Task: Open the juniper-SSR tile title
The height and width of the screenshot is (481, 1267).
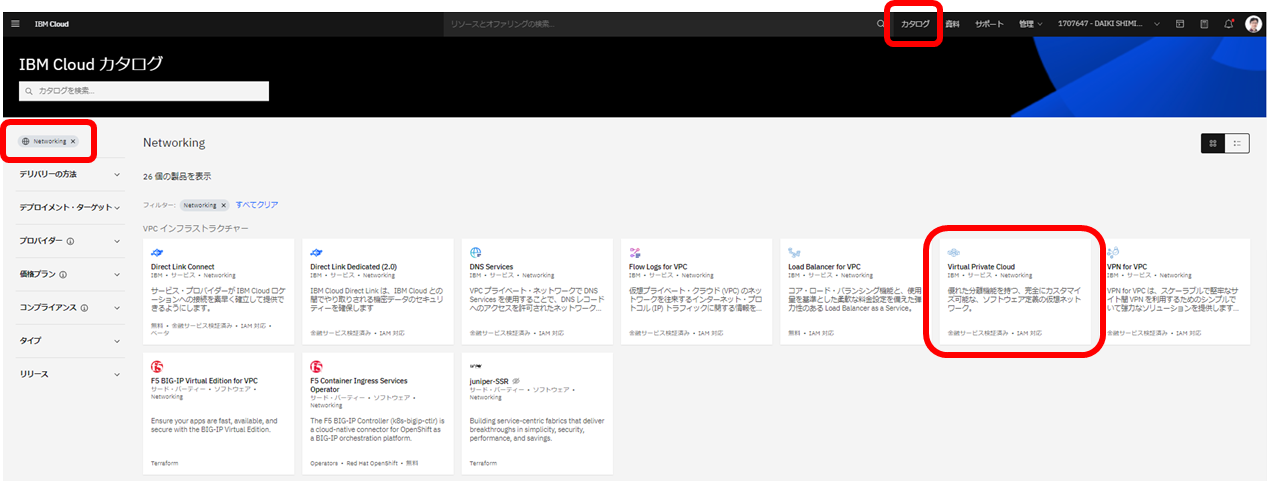Action: (x=491, y=381)
